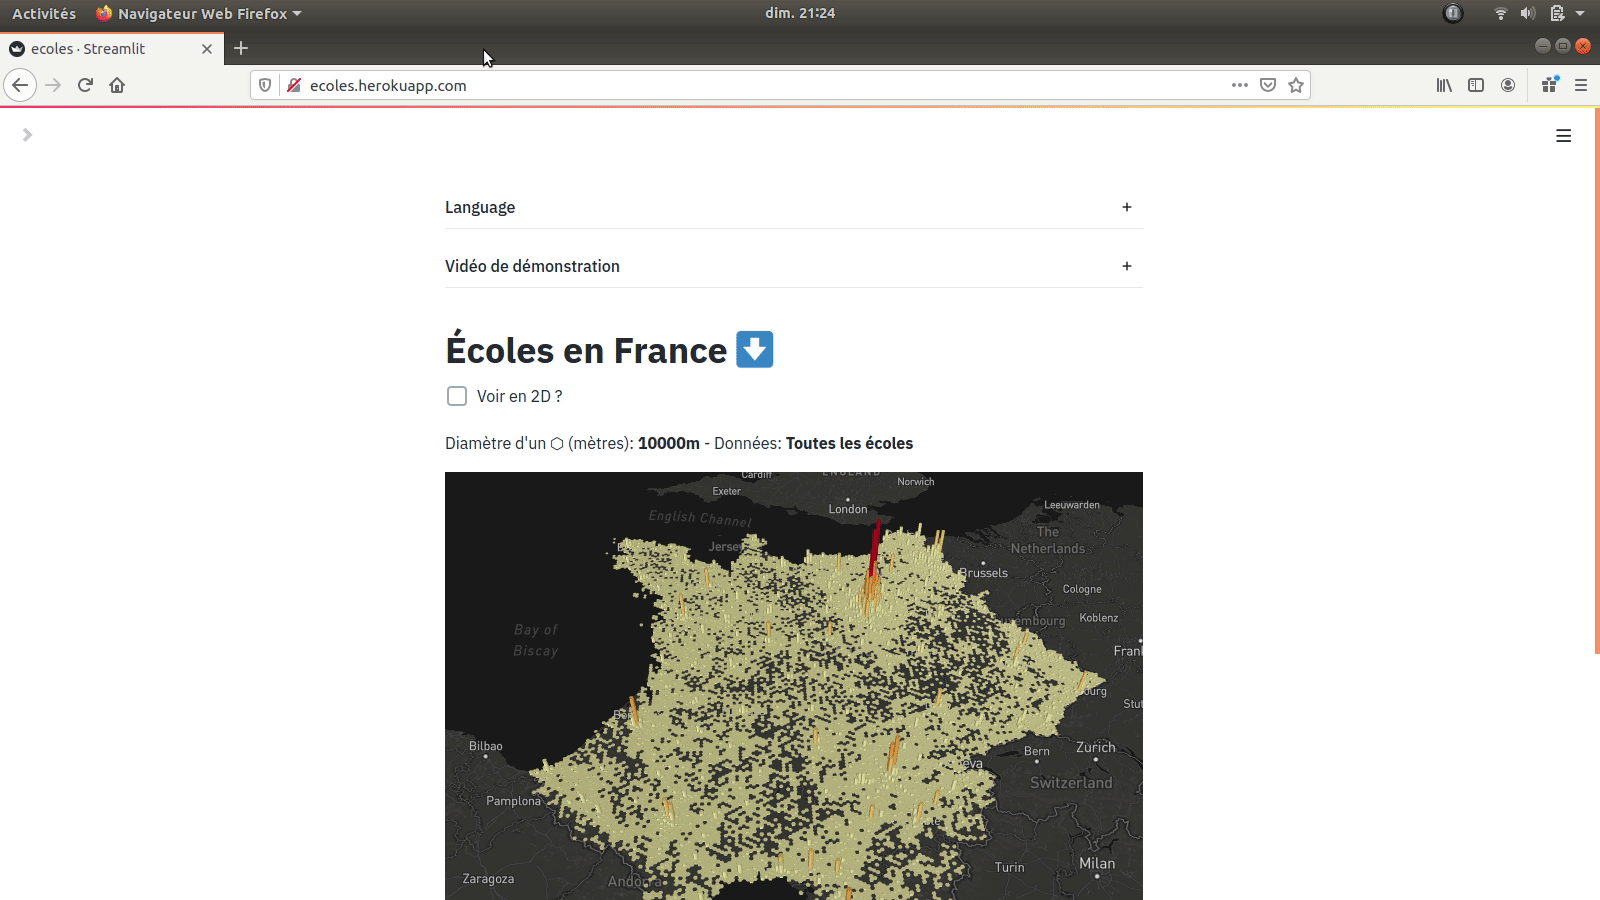Click the Écoles en France heading
1600x900 pixels.
[x=586, y=351]
